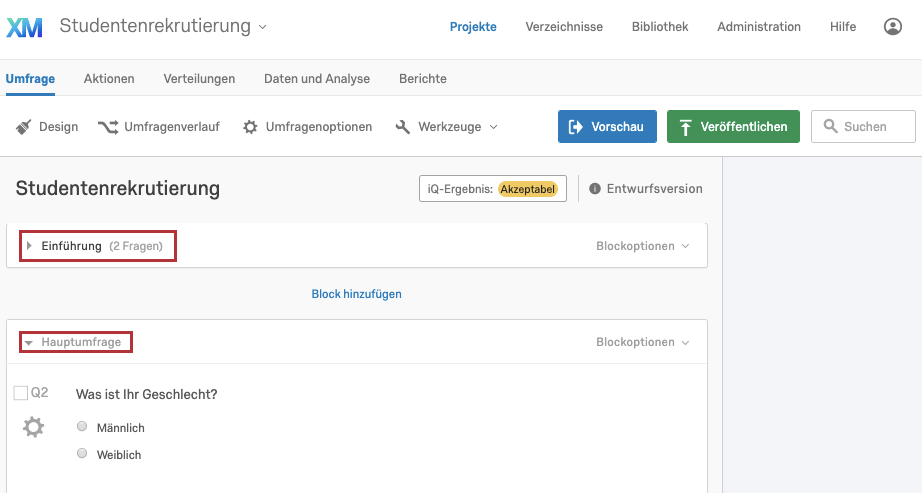The image size is (922, 493).
Task: Click the XM logo icon
Action: click(24, 27)
